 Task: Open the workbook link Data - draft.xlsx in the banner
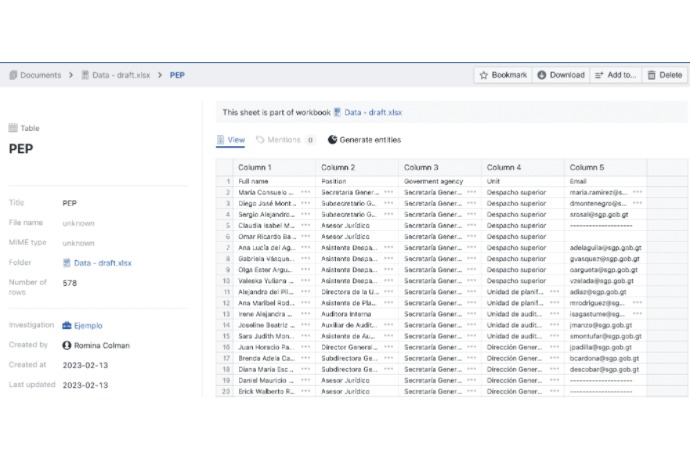(373, 112)
